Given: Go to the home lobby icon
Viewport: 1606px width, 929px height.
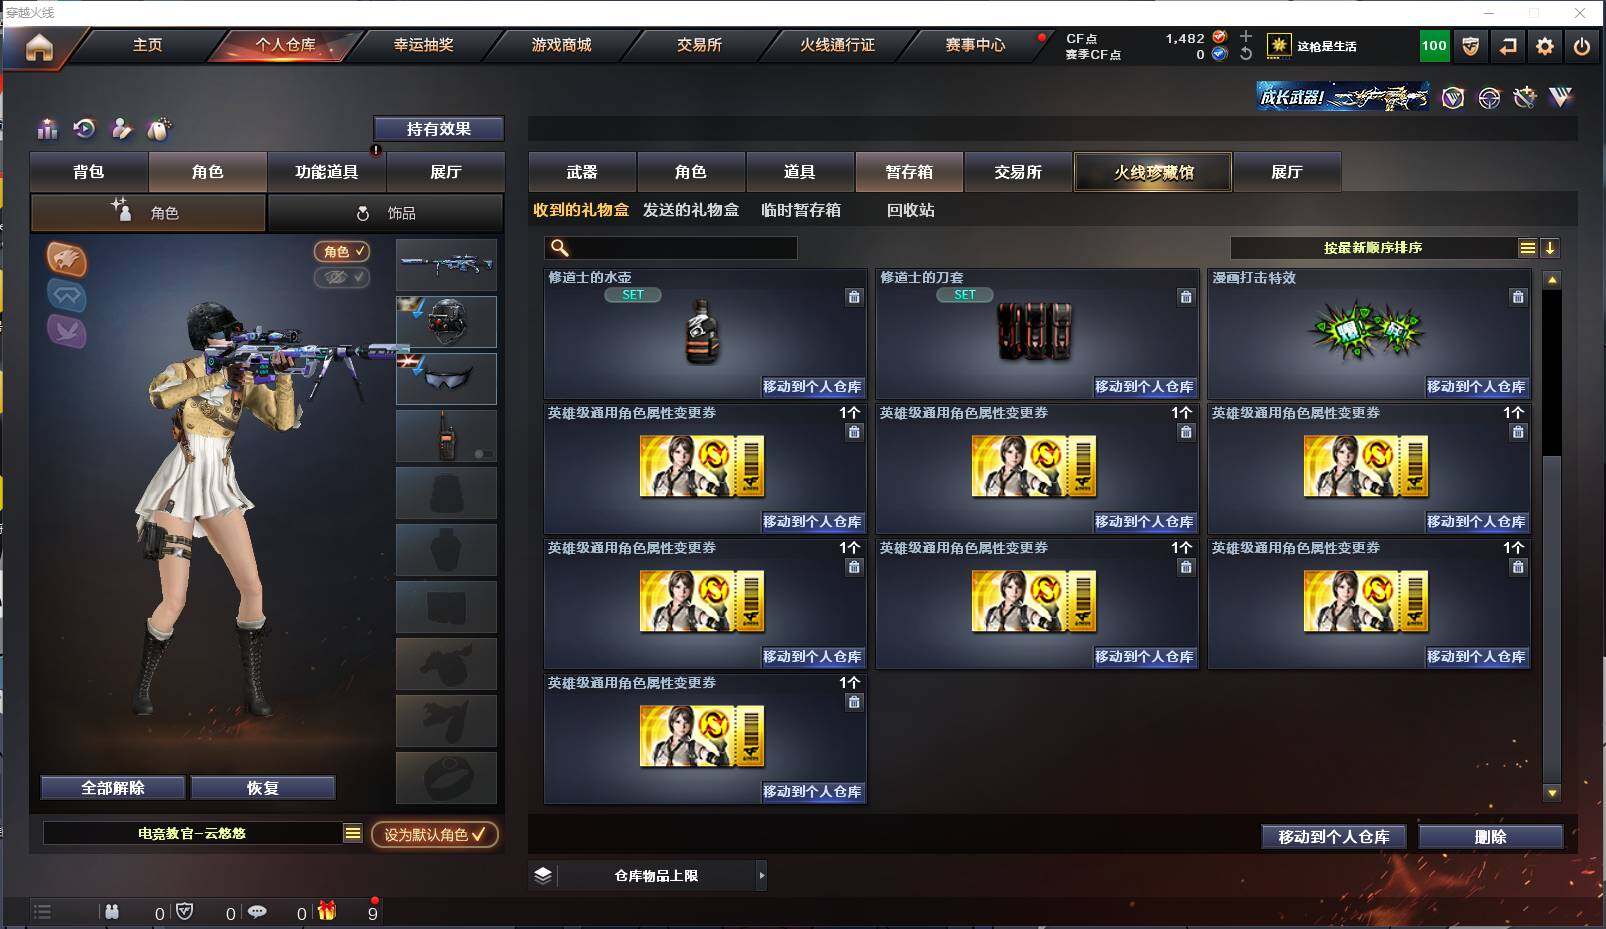Looking at the screenshot, I should (x=39, y=46).
